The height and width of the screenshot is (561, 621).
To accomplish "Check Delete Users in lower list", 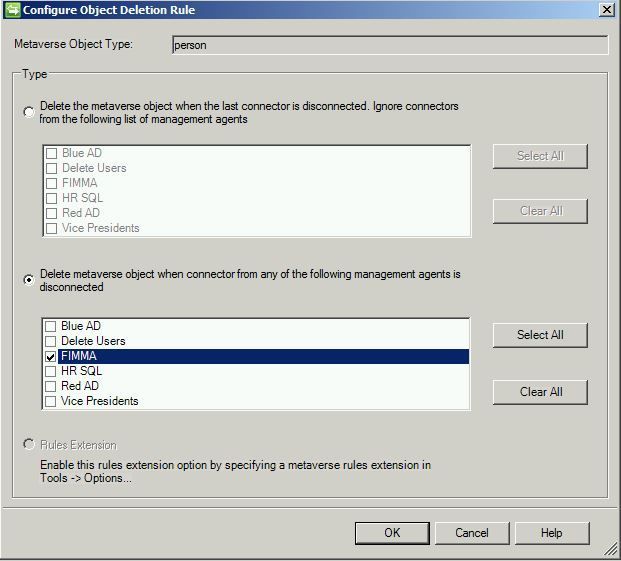I will [x=51, y=341].
